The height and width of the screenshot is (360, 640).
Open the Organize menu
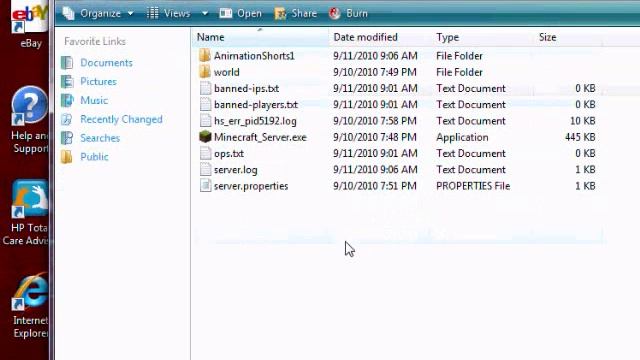pos(100,13)
